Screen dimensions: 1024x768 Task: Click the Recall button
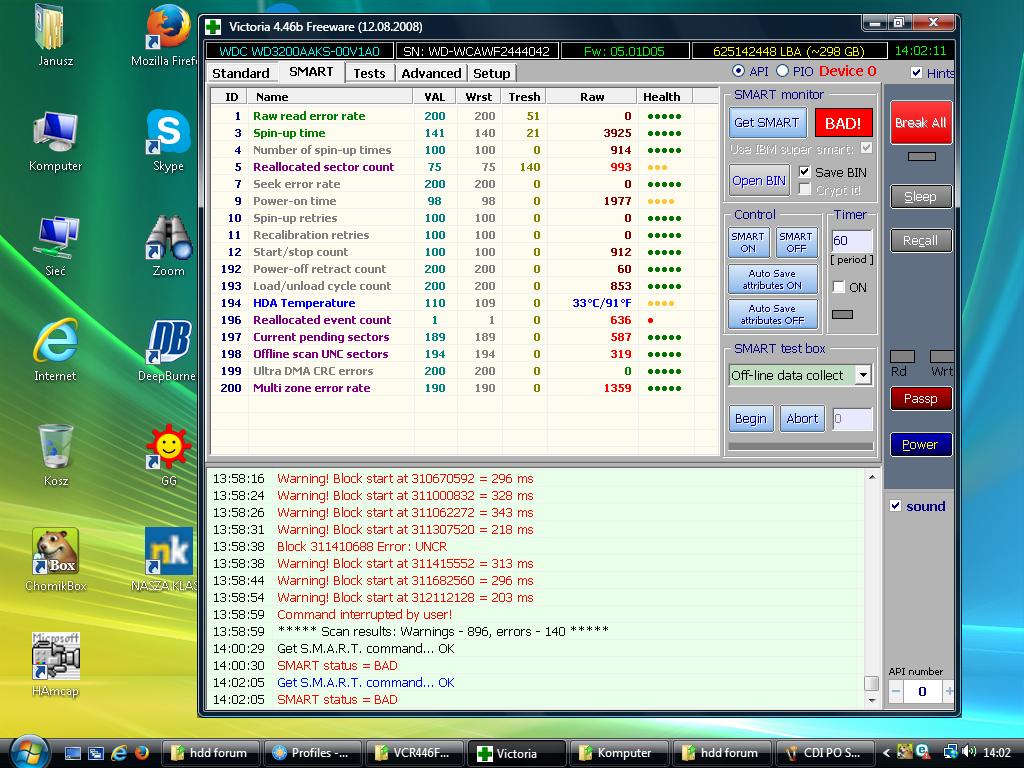pyautogui.click(x=921, y=240)
